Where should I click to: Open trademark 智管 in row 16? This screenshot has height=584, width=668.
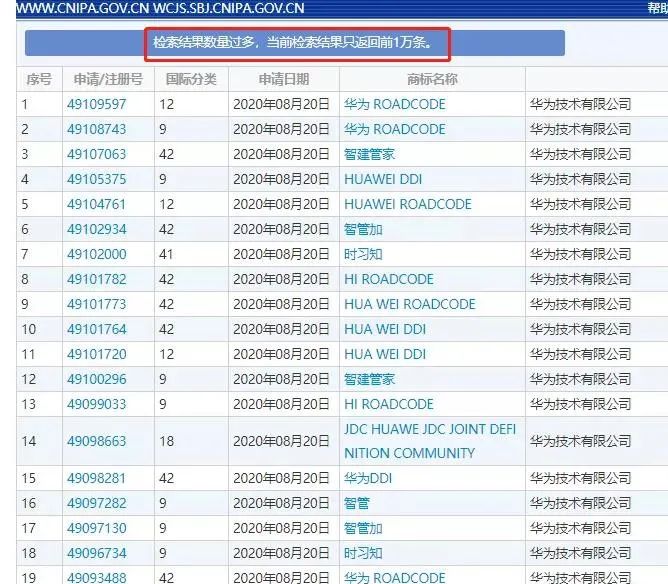(x=357, y=503)
